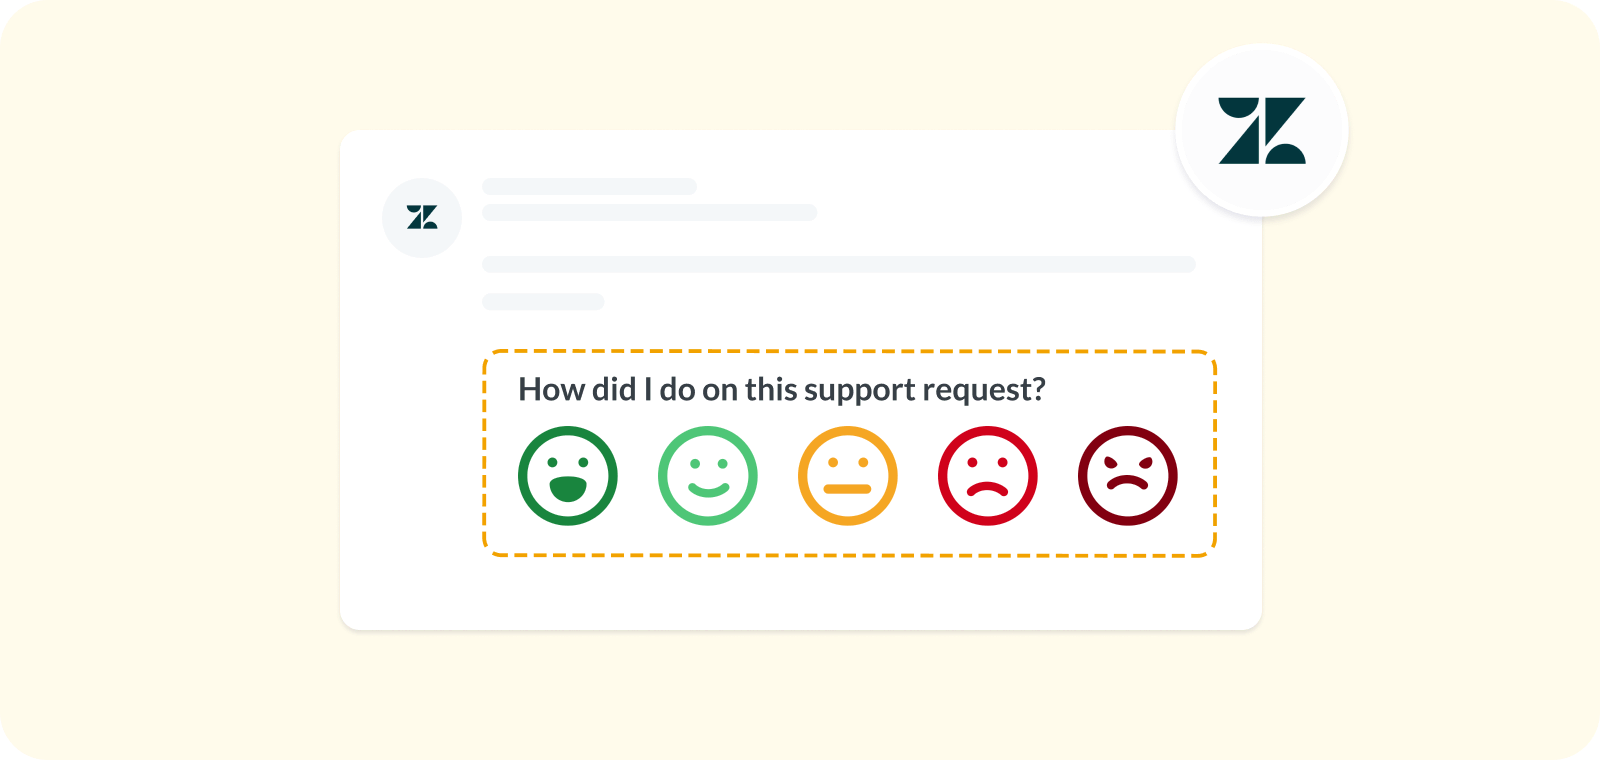Click the survey question heading text

tap(782, 390)
